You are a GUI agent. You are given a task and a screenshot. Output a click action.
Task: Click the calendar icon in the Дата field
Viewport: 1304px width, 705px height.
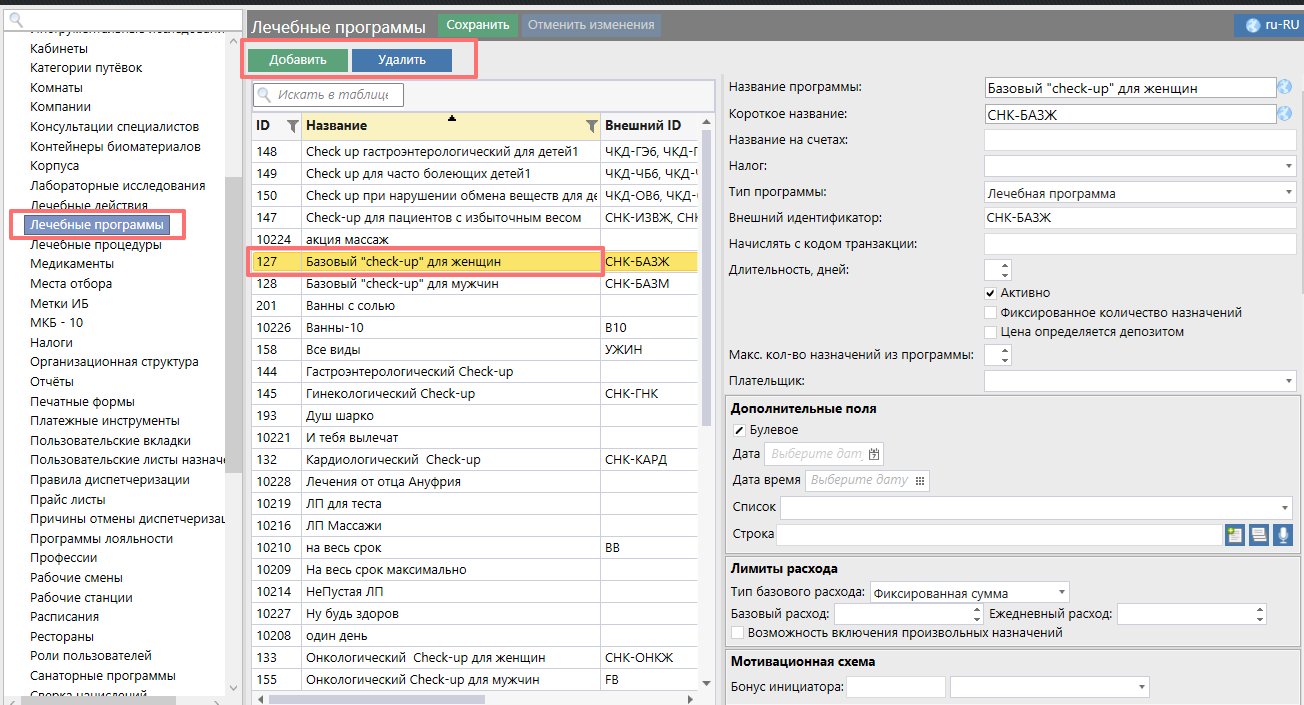coord(874,454)
